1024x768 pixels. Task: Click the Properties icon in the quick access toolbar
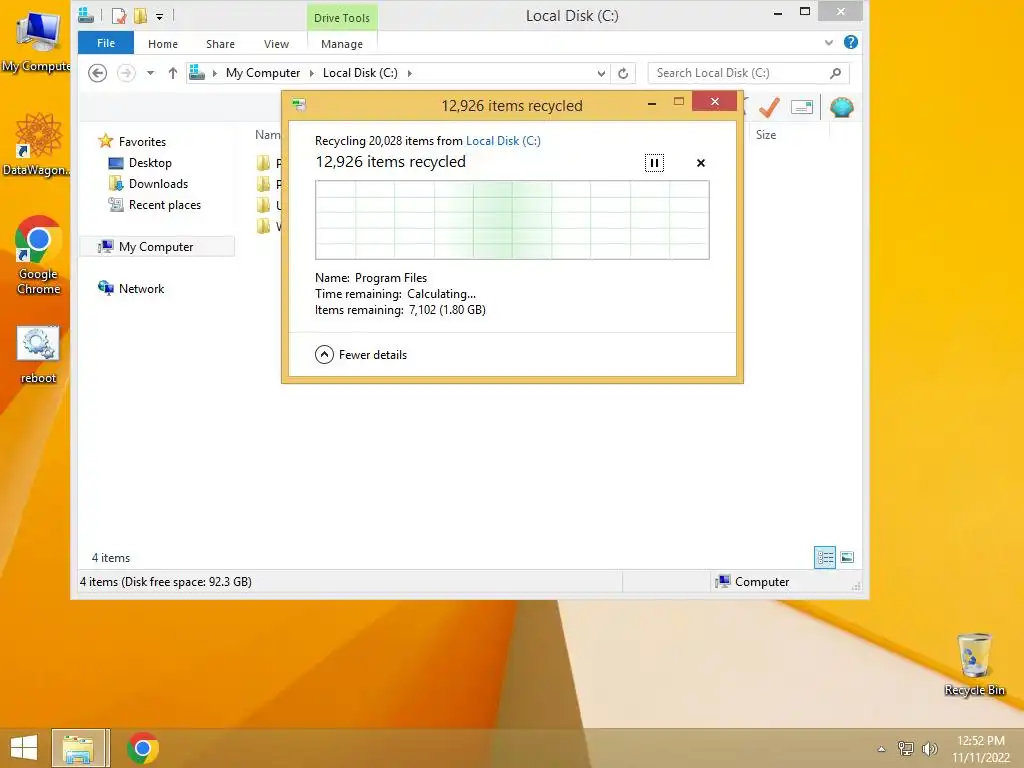pyautogui.click(x=119, y=16)
